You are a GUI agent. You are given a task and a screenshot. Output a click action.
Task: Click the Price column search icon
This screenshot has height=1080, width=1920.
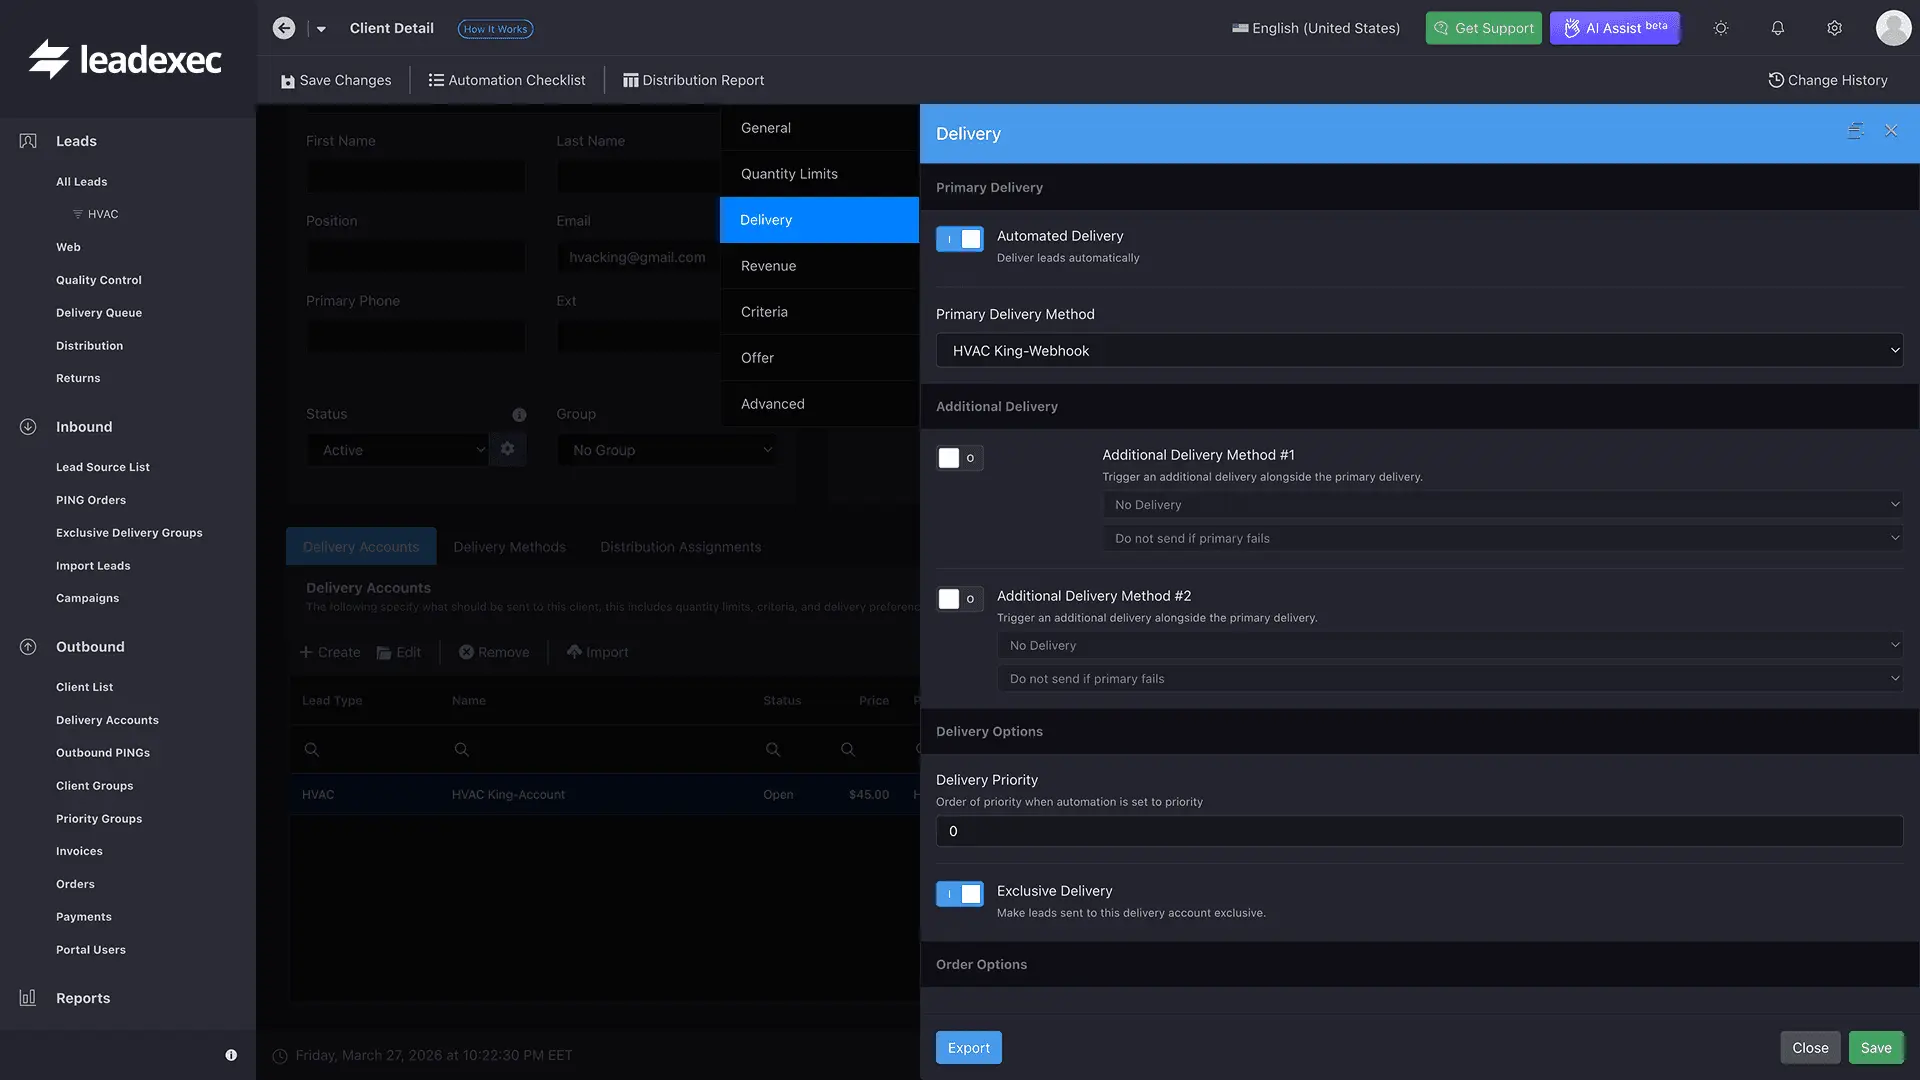848,749
